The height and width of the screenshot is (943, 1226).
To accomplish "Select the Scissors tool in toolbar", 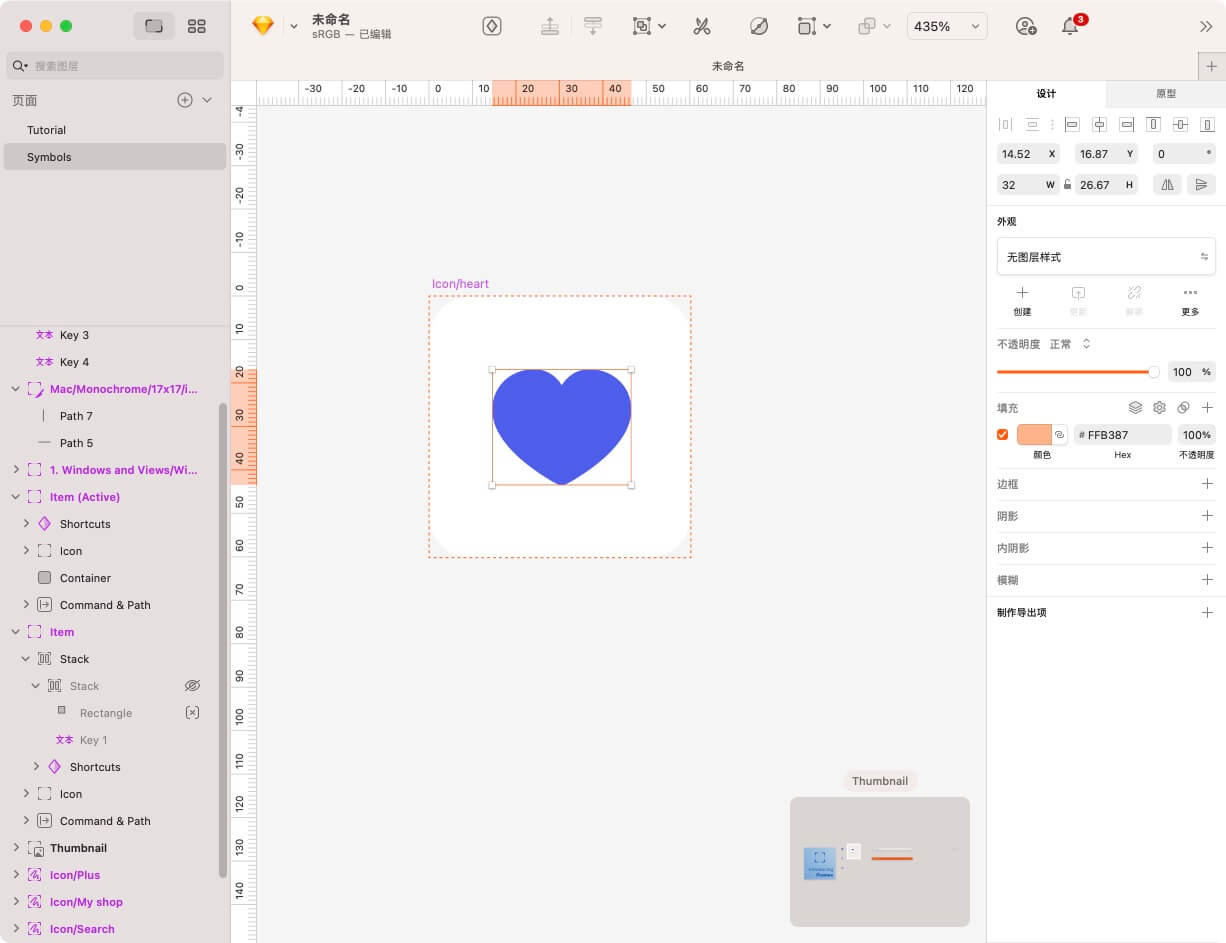I will (701, 27).
